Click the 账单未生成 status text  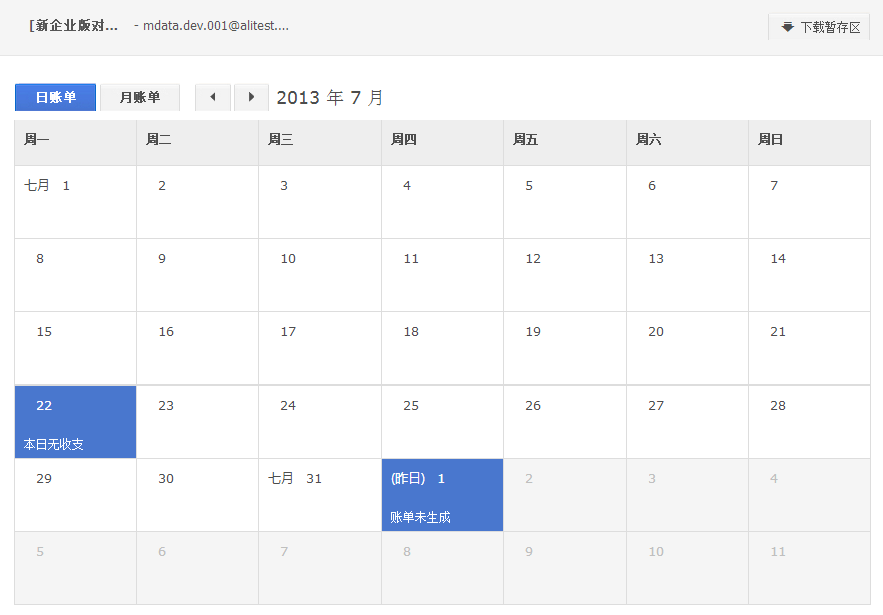(x=420, y=517)
